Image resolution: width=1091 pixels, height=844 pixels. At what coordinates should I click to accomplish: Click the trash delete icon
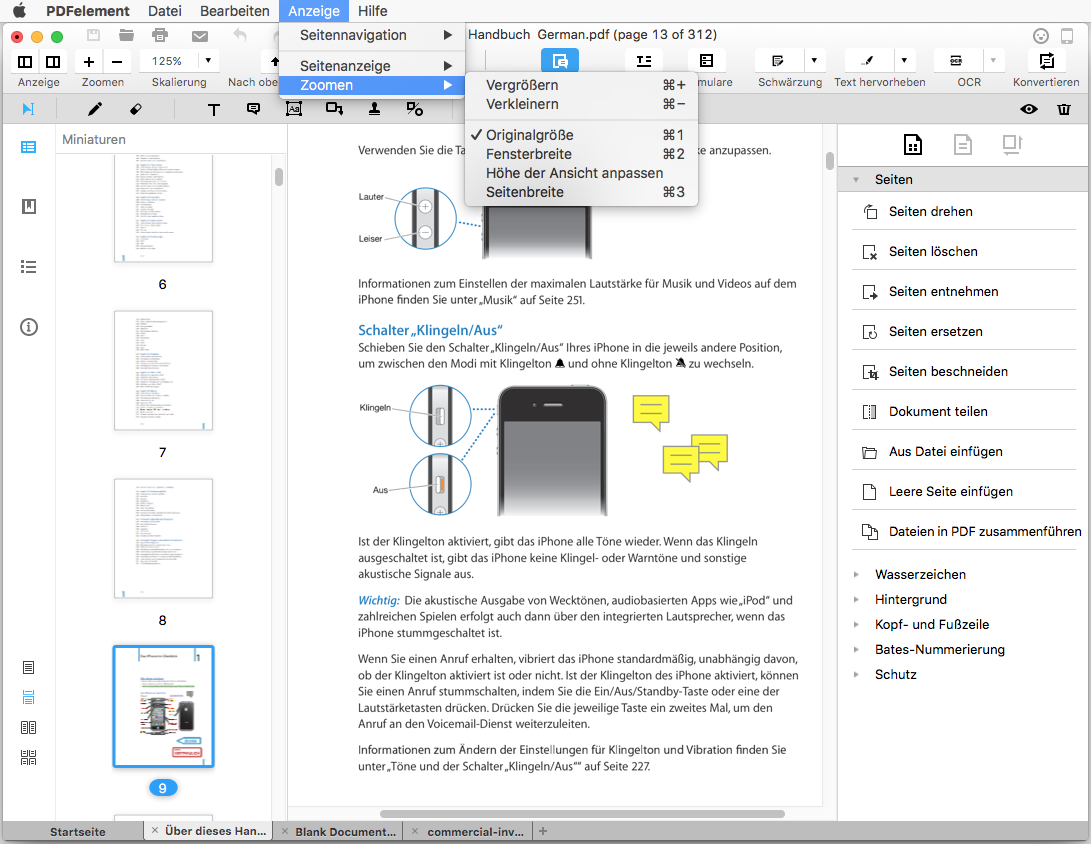pyautogui.click(x=1064, y=109)
